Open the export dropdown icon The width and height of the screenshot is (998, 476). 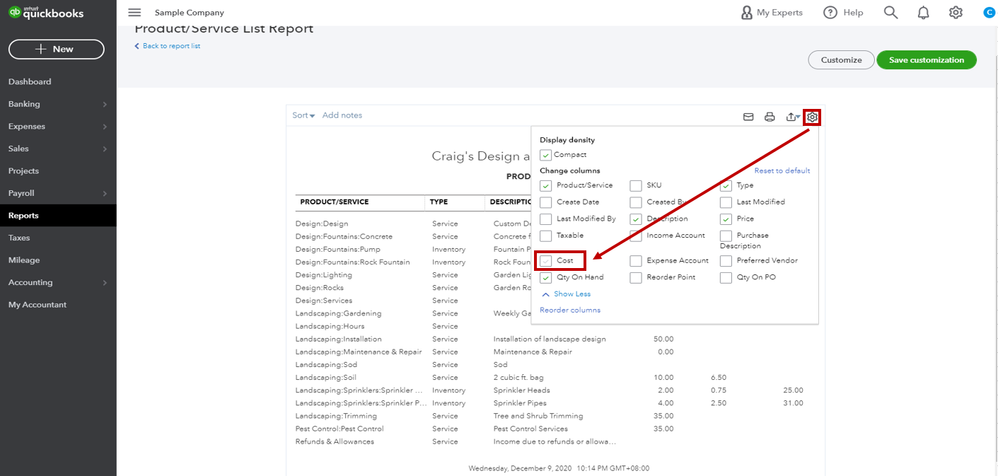tap(793, 117)
